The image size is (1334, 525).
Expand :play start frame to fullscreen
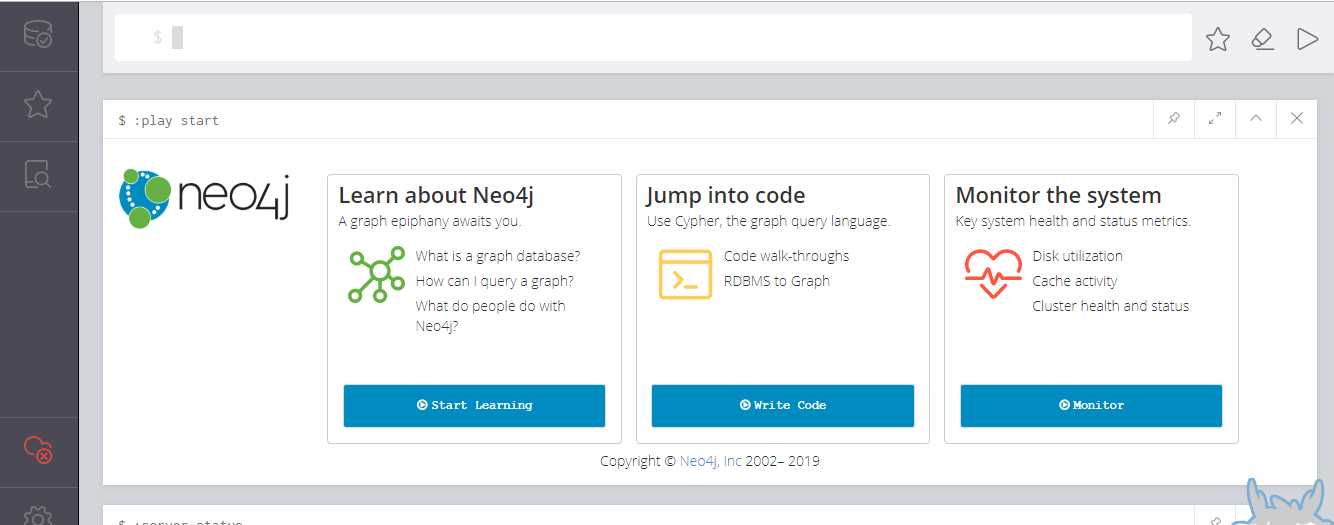tap(1215, 119)
